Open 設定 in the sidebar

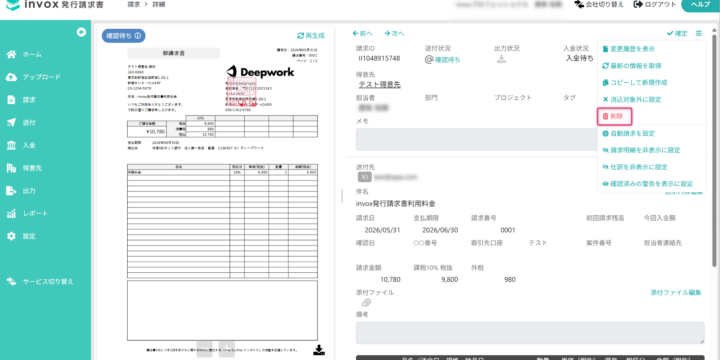(x=21, y=236)
